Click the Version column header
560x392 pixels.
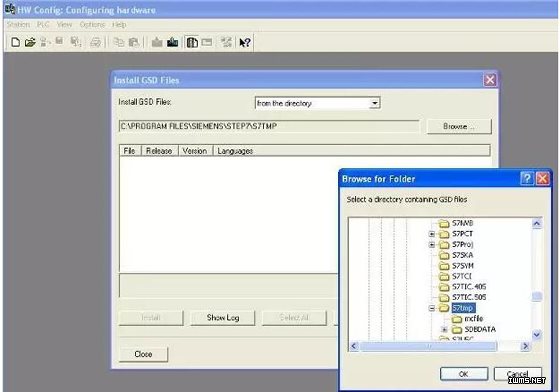click(195, 151)
